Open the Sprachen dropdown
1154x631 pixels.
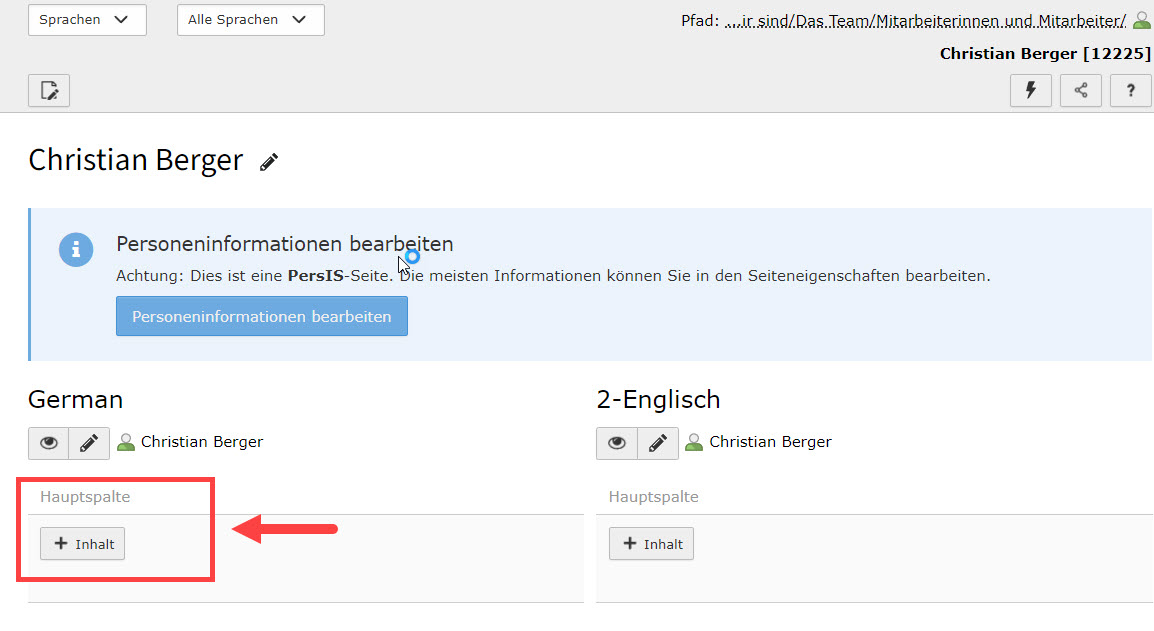tap(86, 20)
